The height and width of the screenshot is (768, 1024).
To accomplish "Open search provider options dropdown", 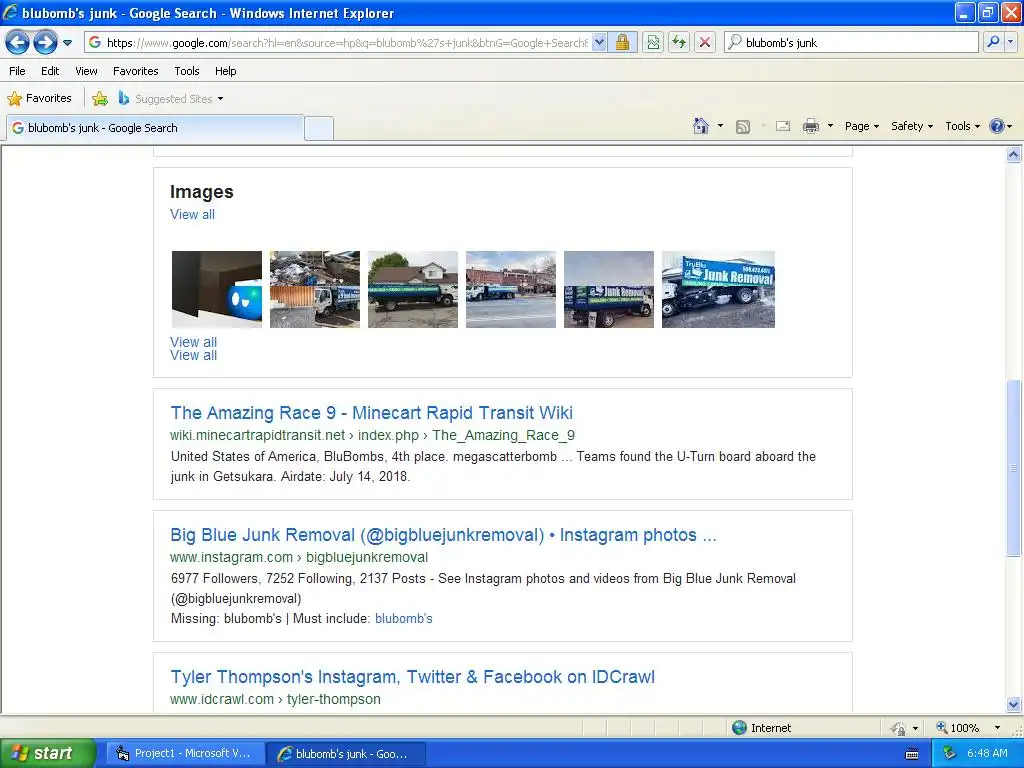I will (1010, 42).
